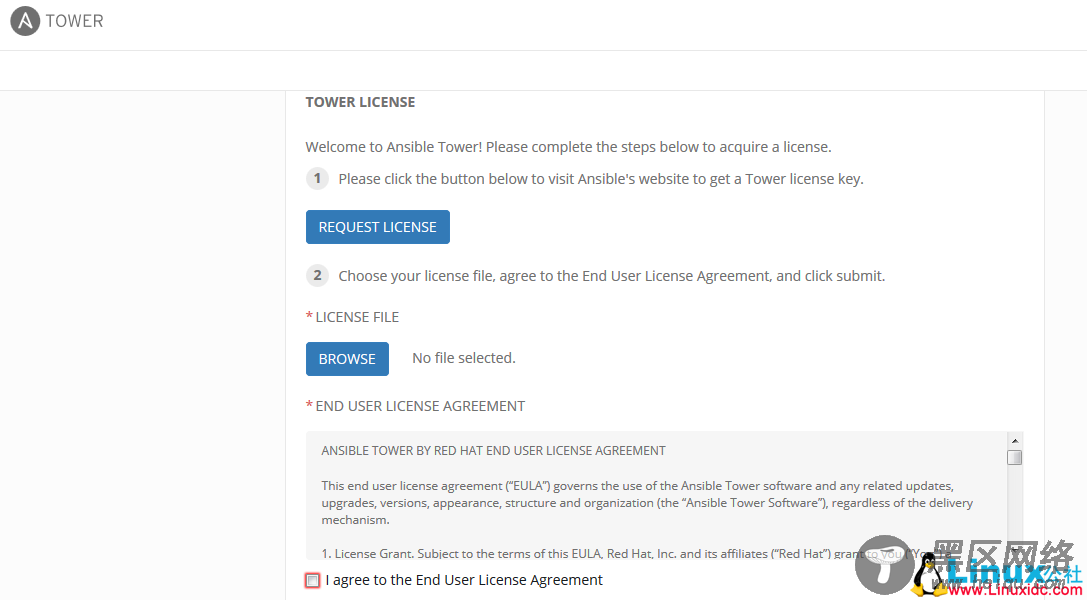Screen dimensions: 1087x600
Task: Open the BROWSE file chooser button
Action: (x=347, y=359)
